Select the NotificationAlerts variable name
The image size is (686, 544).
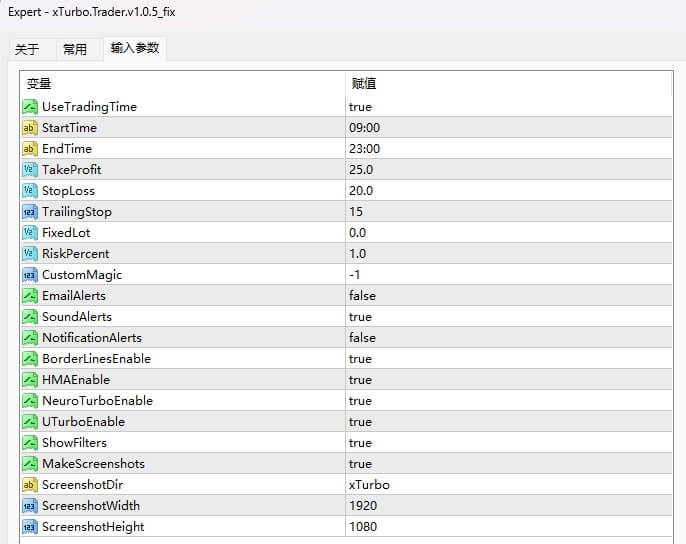click(92, 338)
